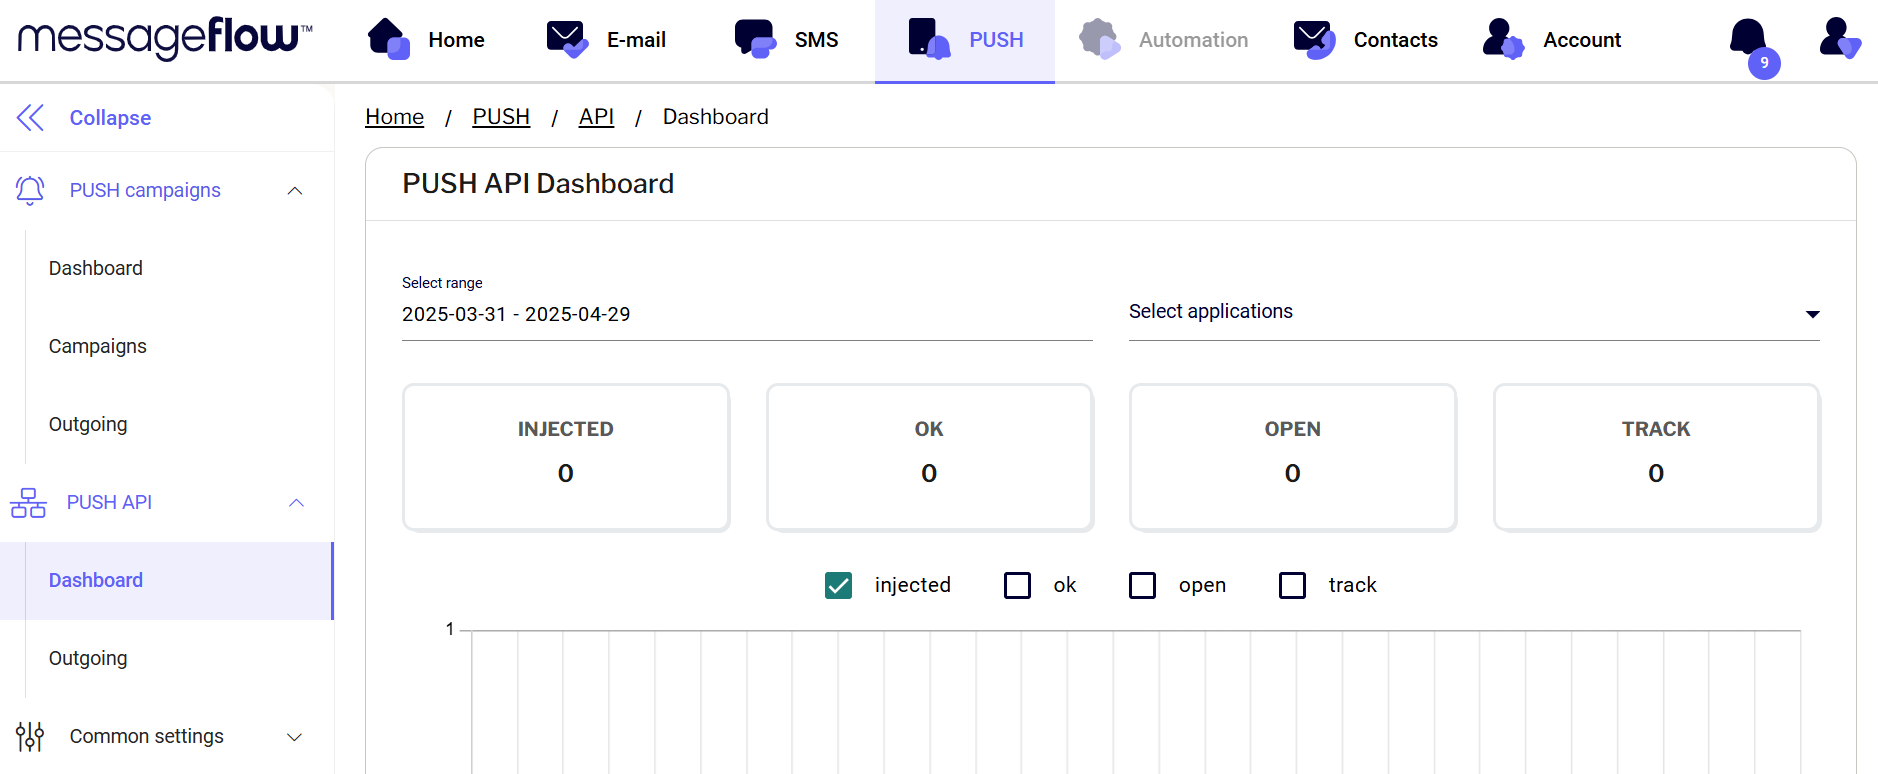Click the E-mail envelope icon

tap(567, 39)
